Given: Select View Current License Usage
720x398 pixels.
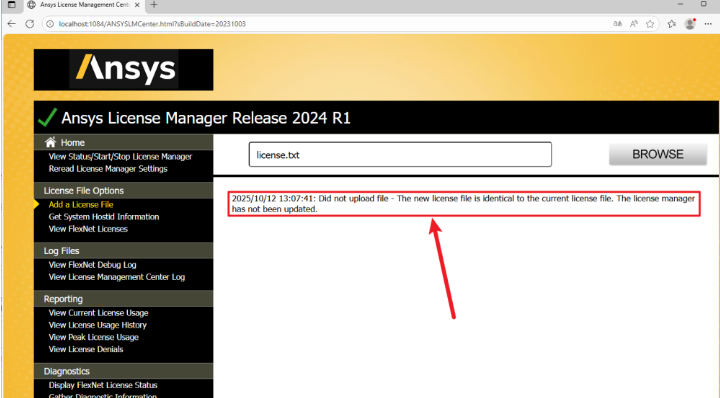Looking at the screenshot, I should pyautogui.click(x=98, y=313).
